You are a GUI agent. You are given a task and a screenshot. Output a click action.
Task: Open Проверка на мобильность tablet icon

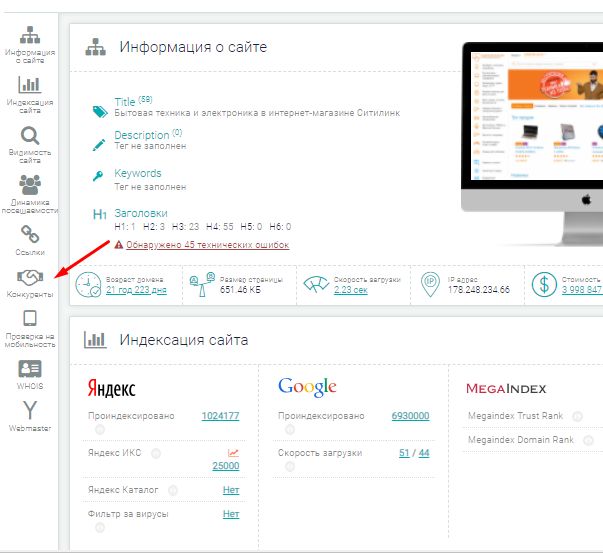click(29, 319)
